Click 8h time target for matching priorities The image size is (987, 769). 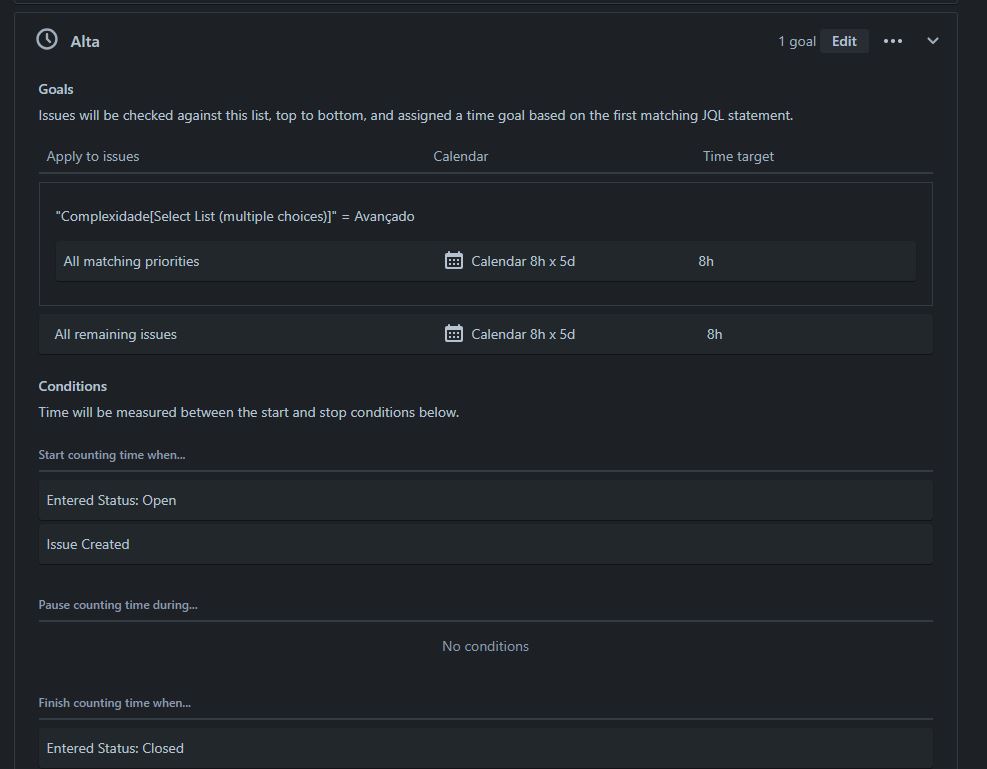pos(706,261)
